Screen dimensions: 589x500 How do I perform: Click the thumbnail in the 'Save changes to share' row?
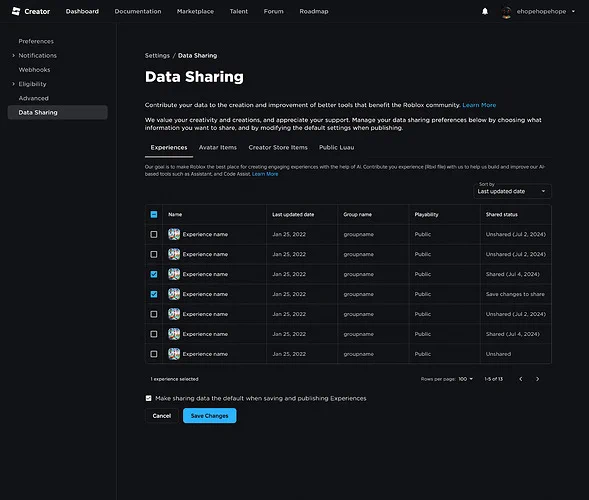click(174, 294)
